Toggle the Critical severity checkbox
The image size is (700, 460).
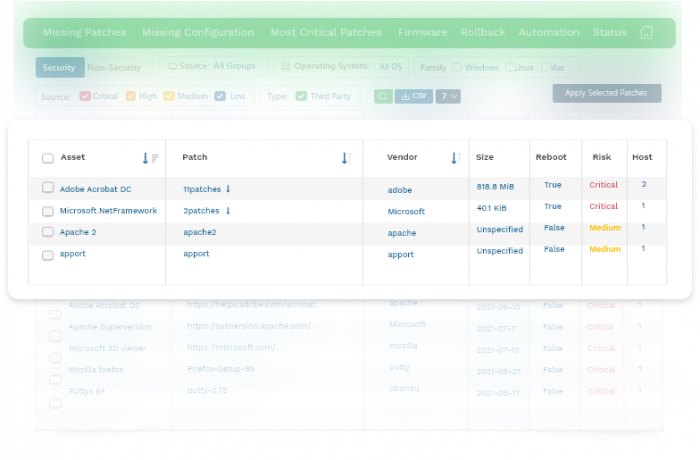tap(85, 96)
